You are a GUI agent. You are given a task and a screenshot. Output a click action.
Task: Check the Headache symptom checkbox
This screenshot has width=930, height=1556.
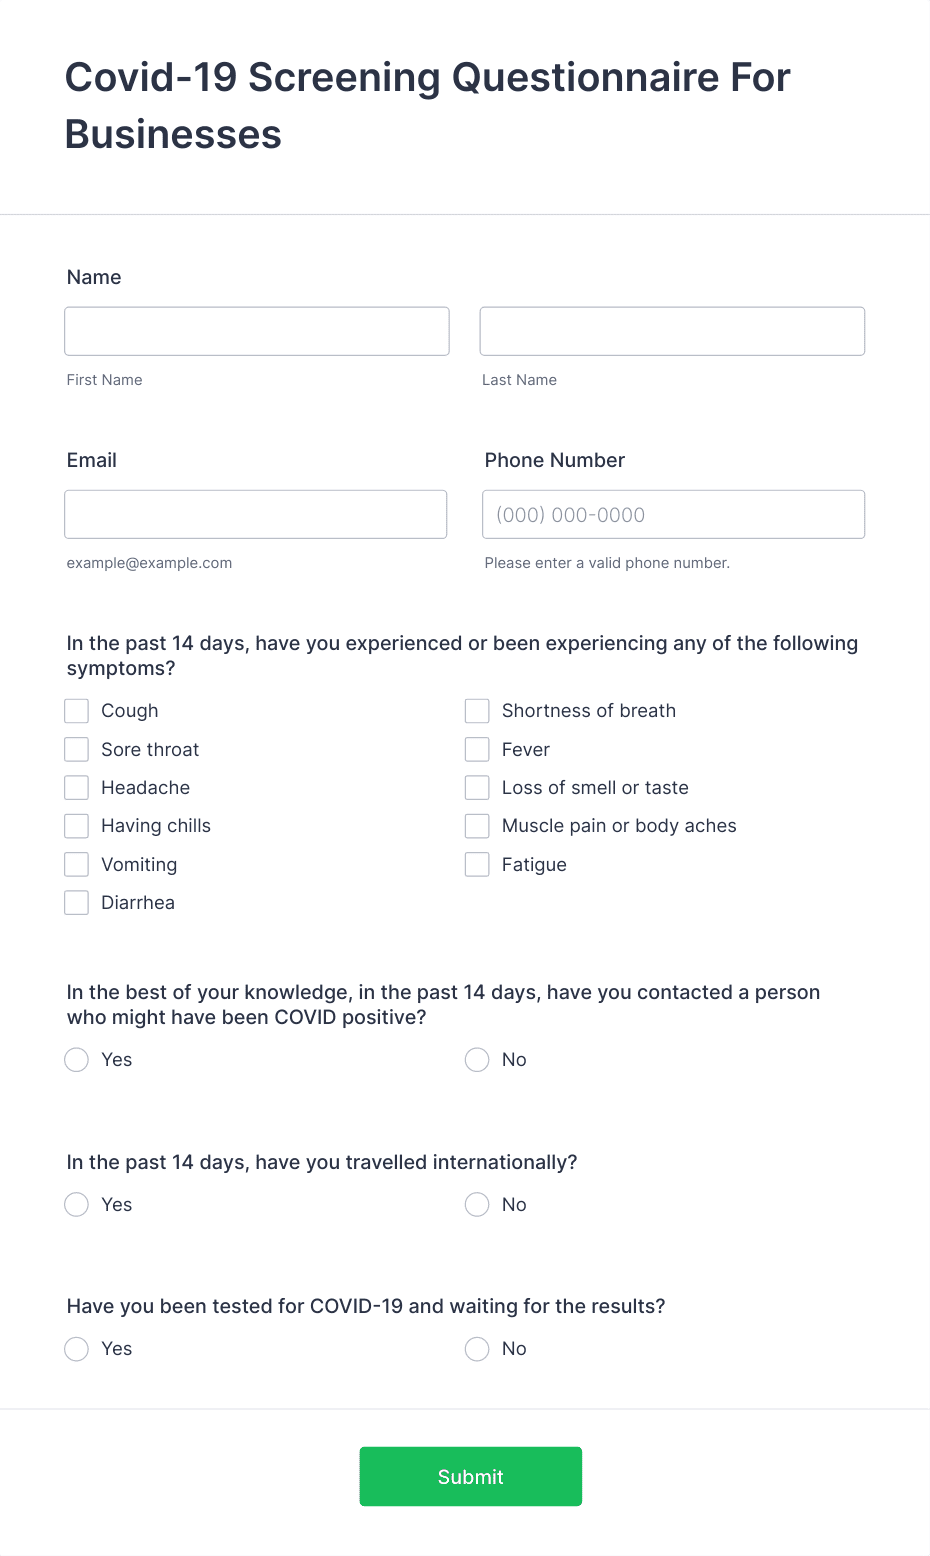point(76,787)
